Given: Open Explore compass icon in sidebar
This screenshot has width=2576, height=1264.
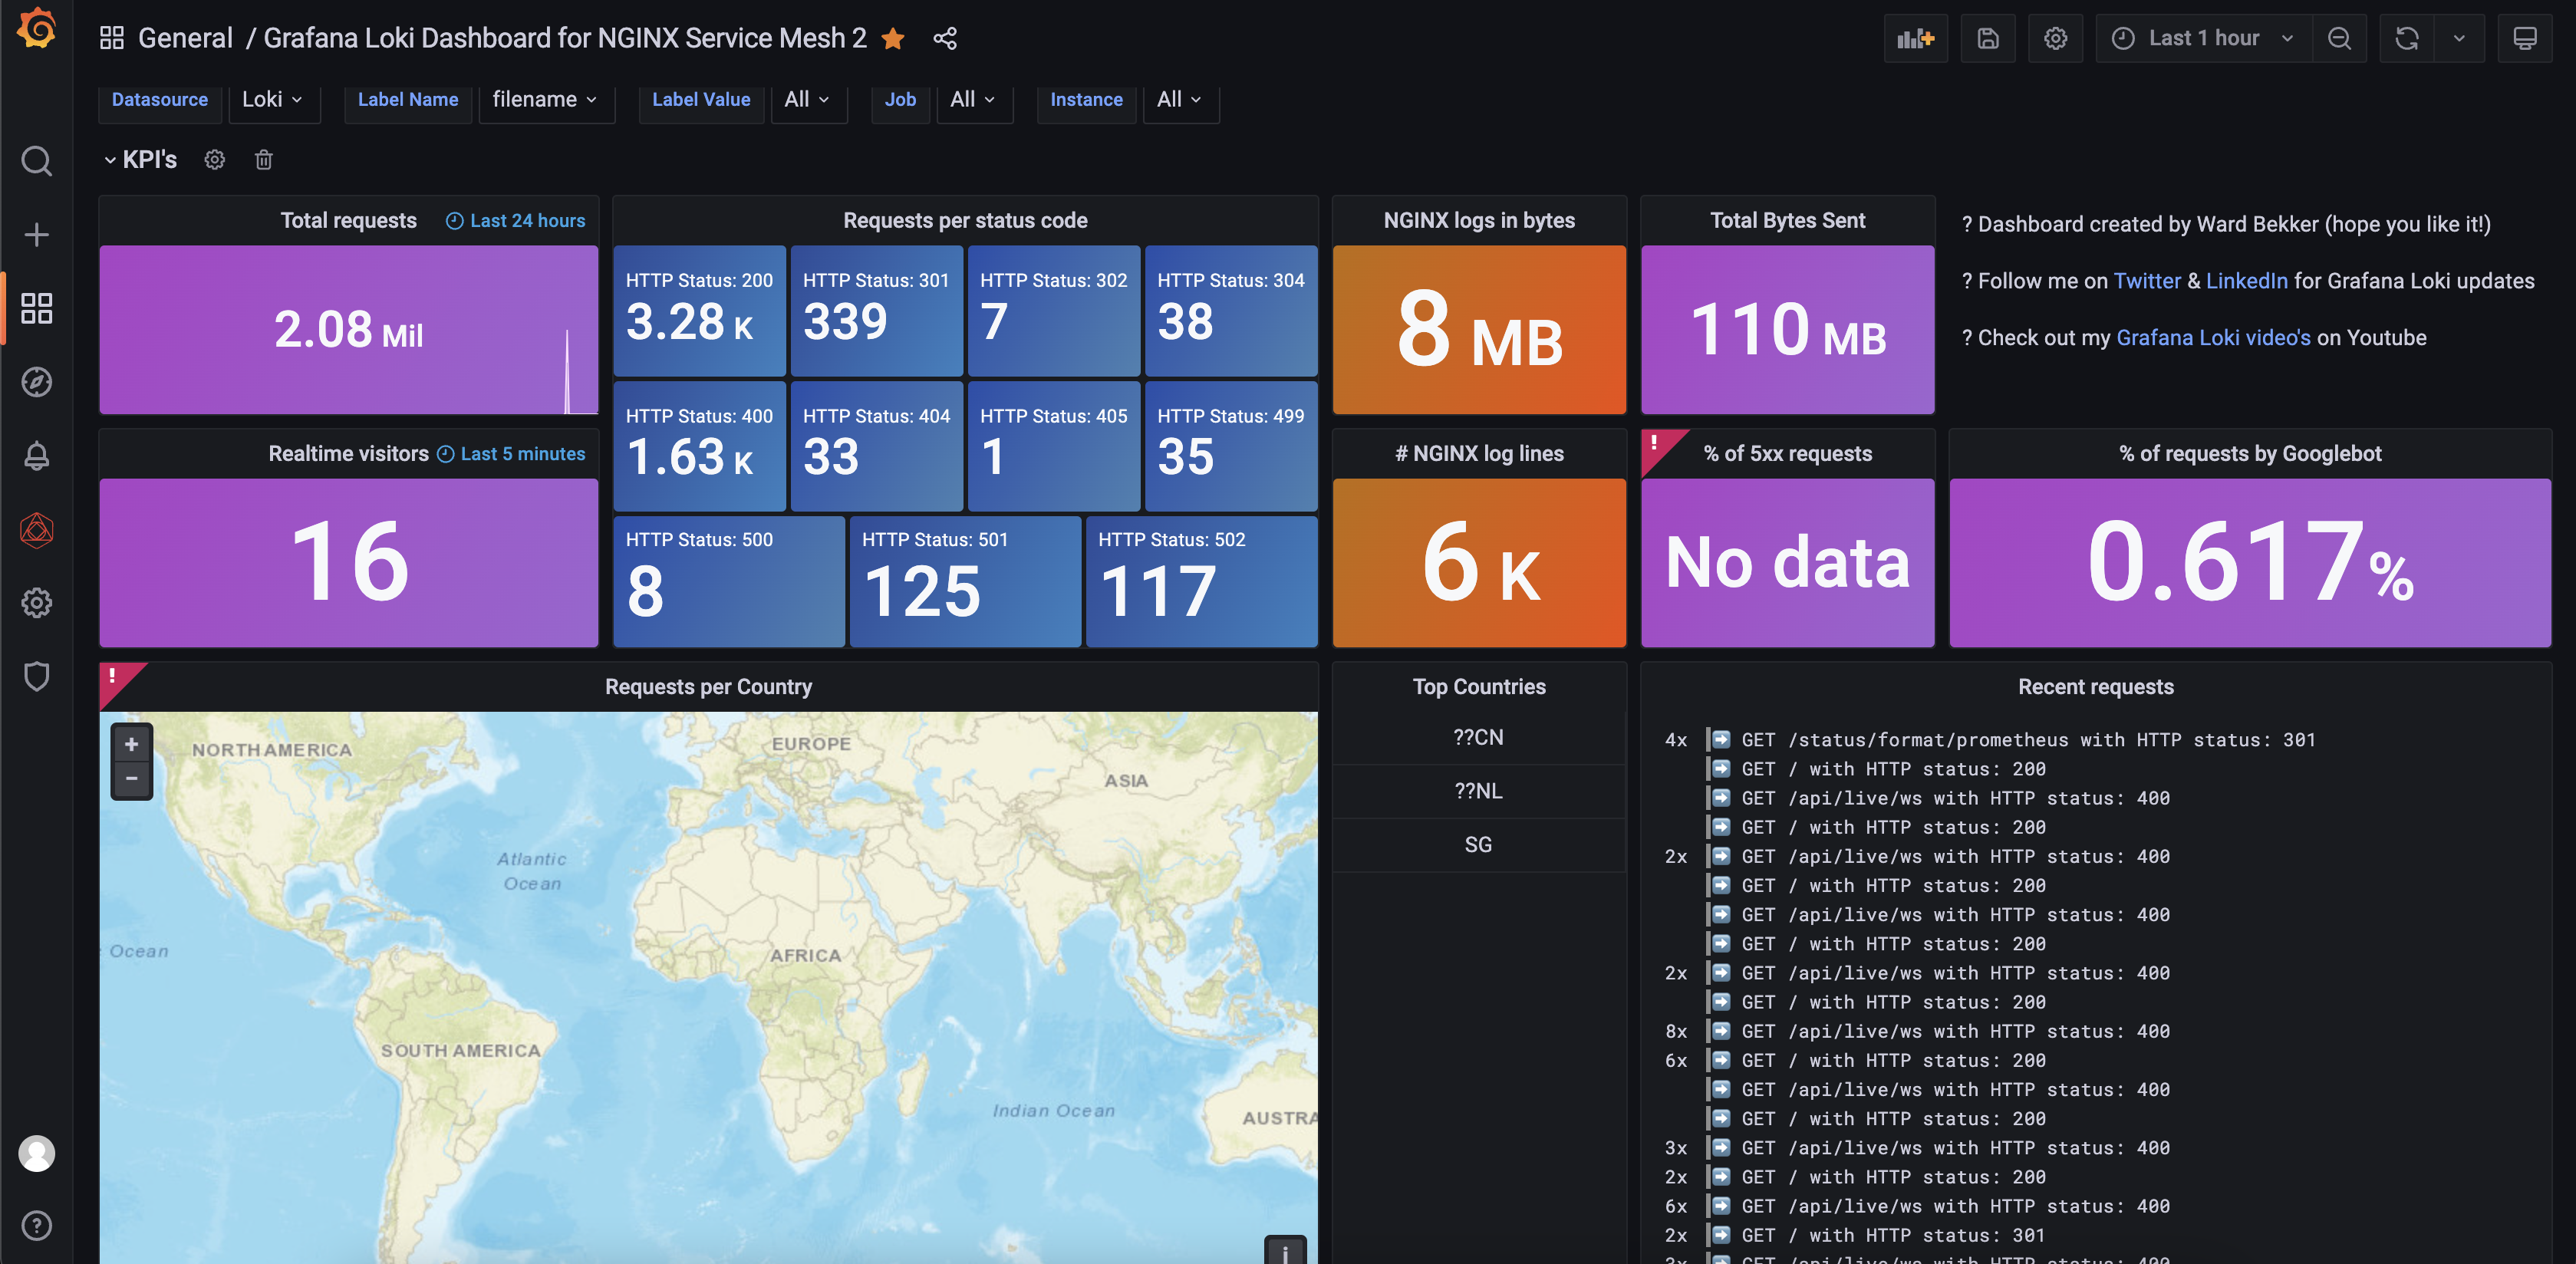Looking at the screenshot, I should [37, 382].
